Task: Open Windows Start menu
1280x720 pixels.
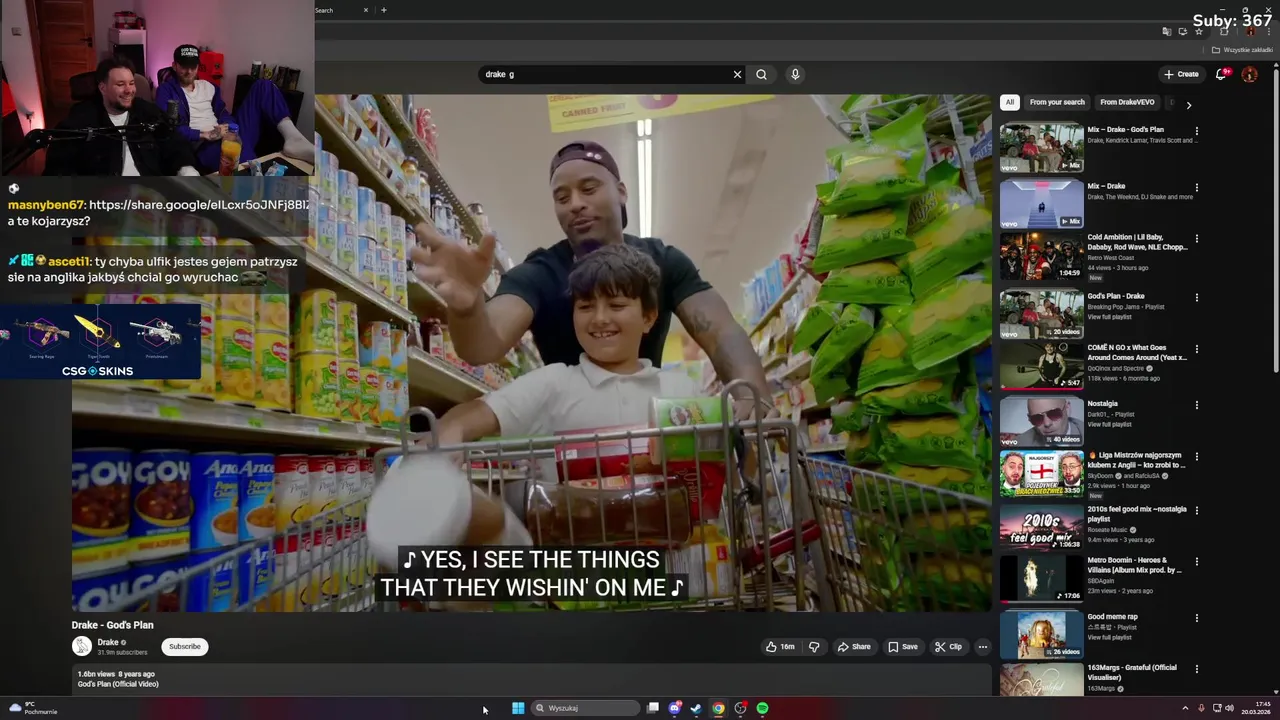Action: 518,708
